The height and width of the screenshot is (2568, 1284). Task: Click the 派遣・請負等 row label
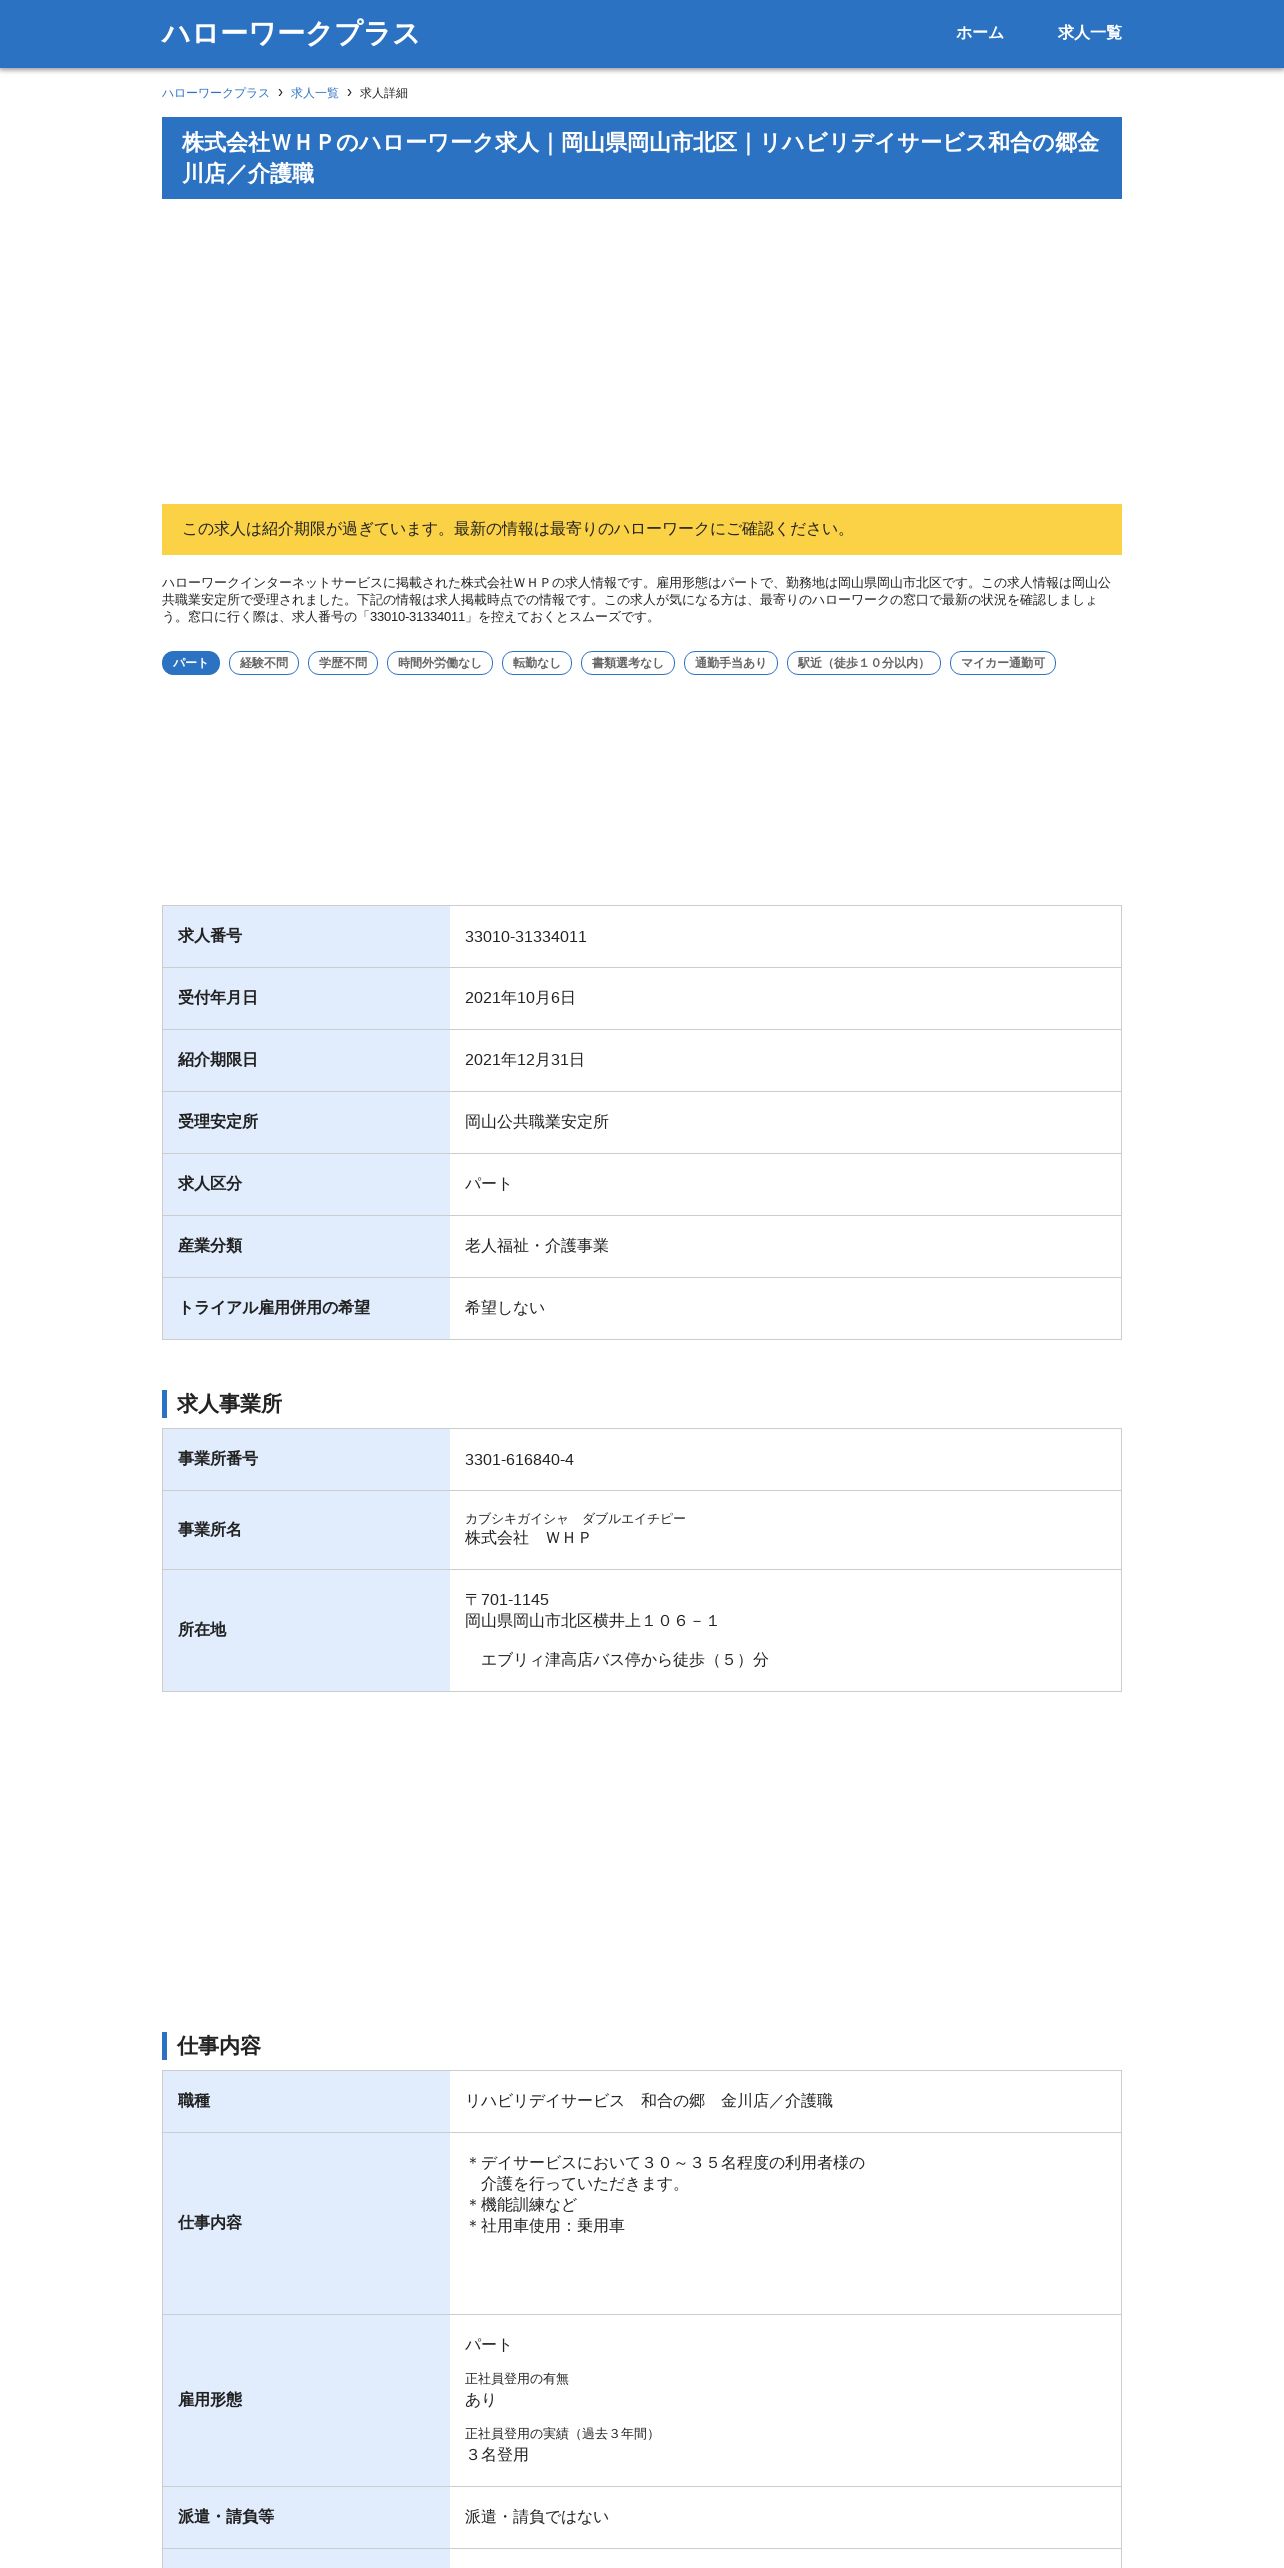(226, 2517)
